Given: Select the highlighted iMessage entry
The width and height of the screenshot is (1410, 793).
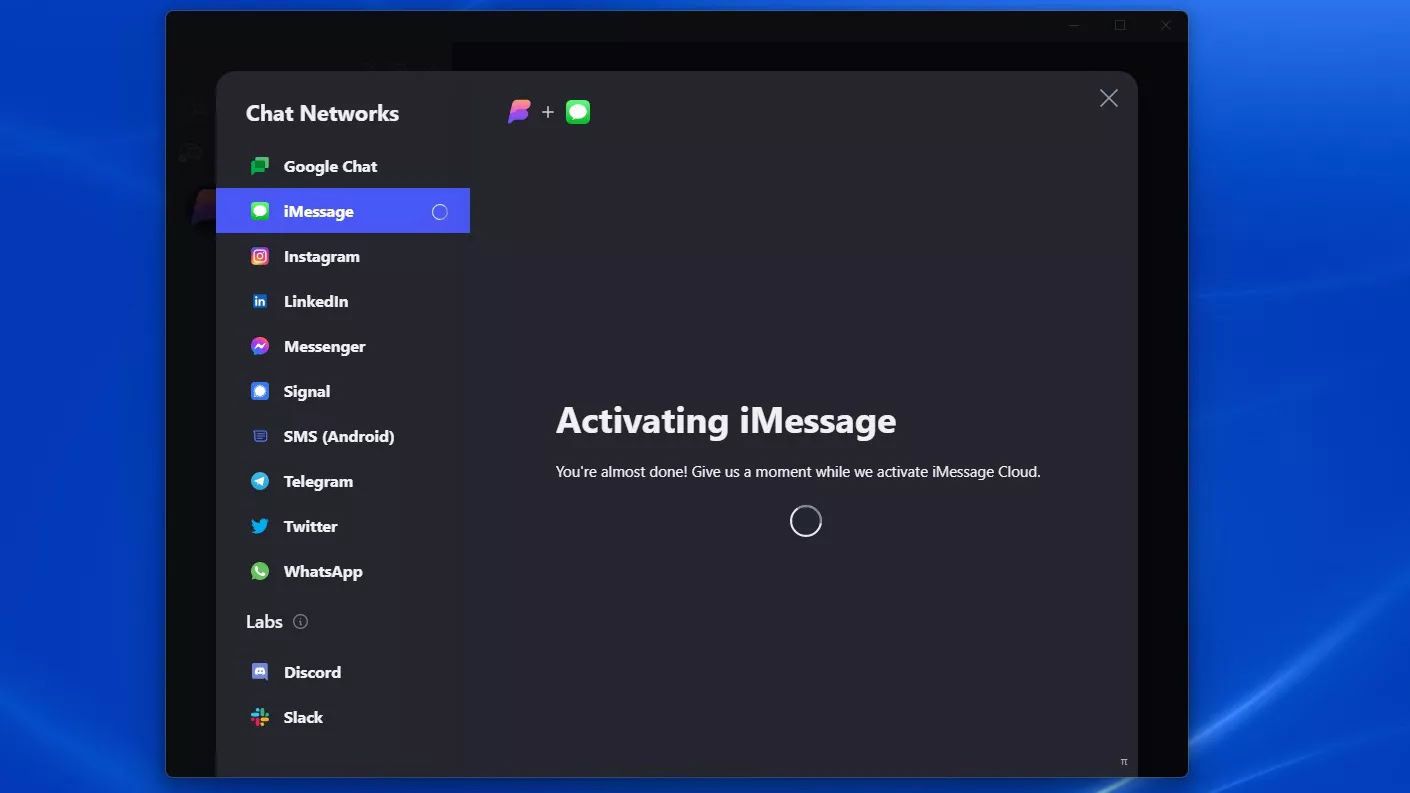Looking at the screenshot, I should (x=343, y=211).
